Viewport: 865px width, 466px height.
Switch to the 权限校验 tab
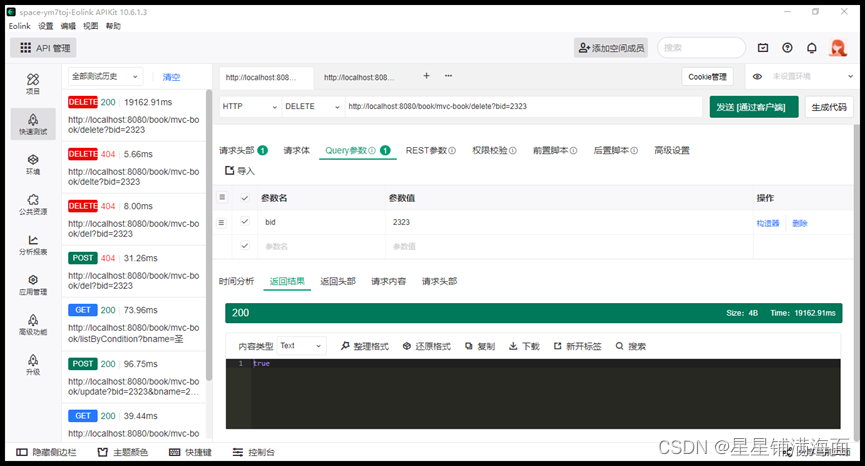(494, 151)
